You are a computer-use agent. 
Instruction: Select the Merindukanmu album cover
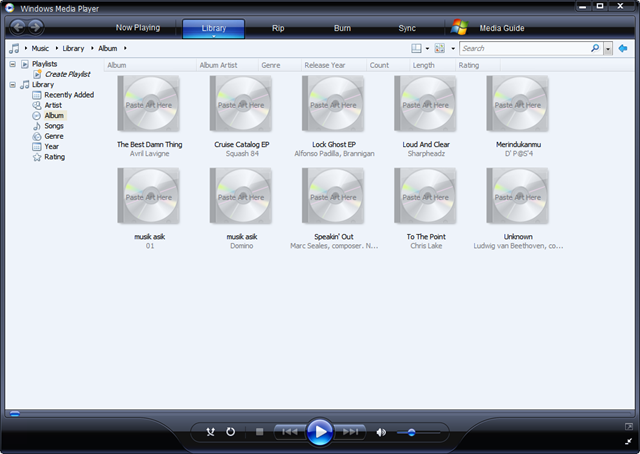pos(518,104)
